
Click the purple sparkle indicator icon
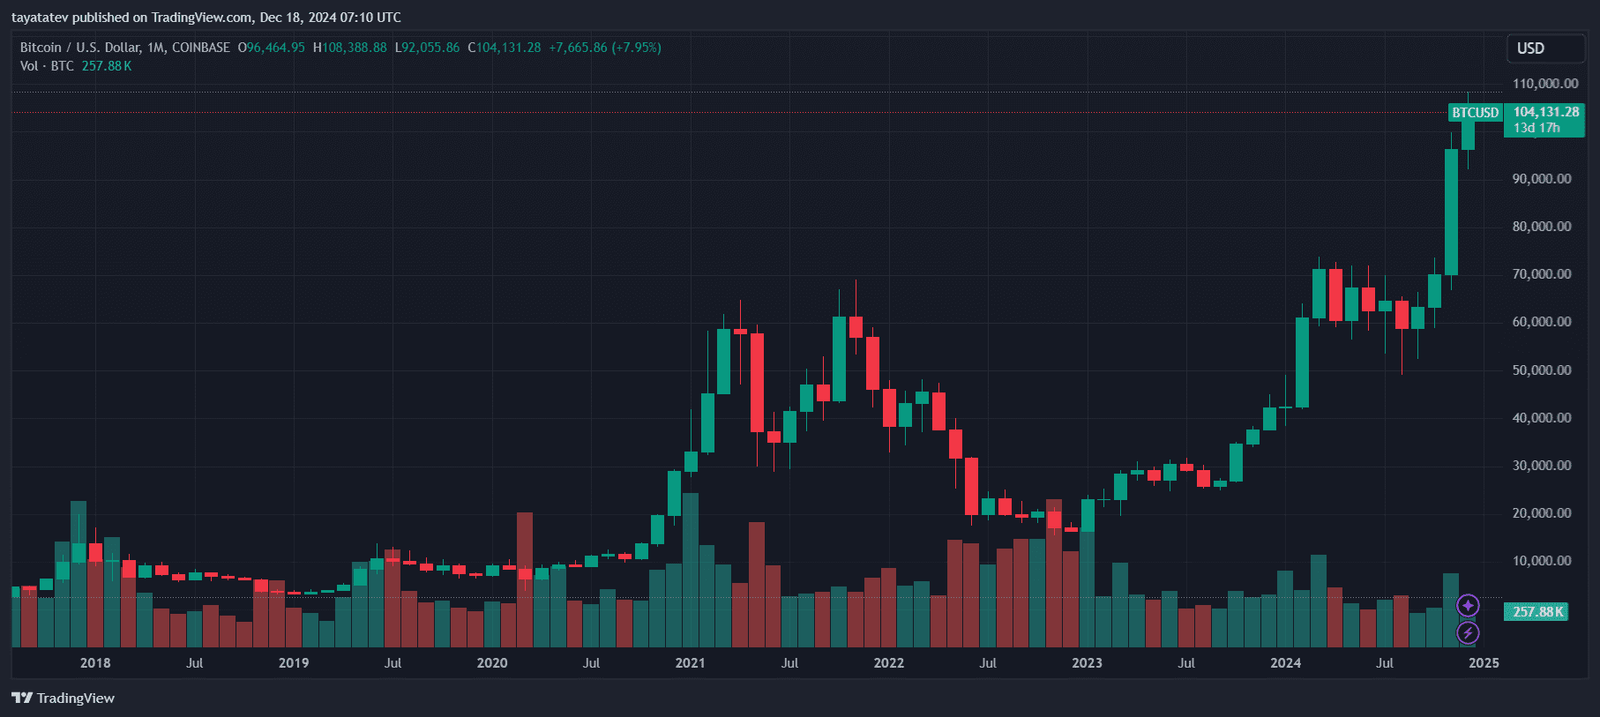[1466, 605]
